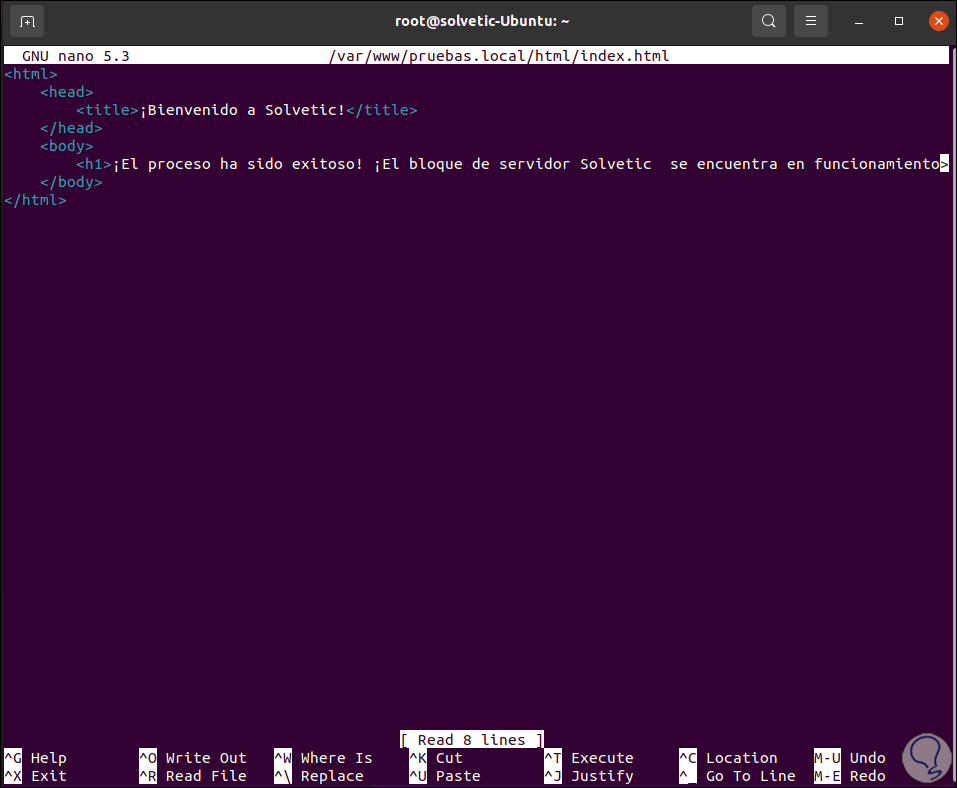
Task: Place cursor on opening body tag
Action: 67,146
